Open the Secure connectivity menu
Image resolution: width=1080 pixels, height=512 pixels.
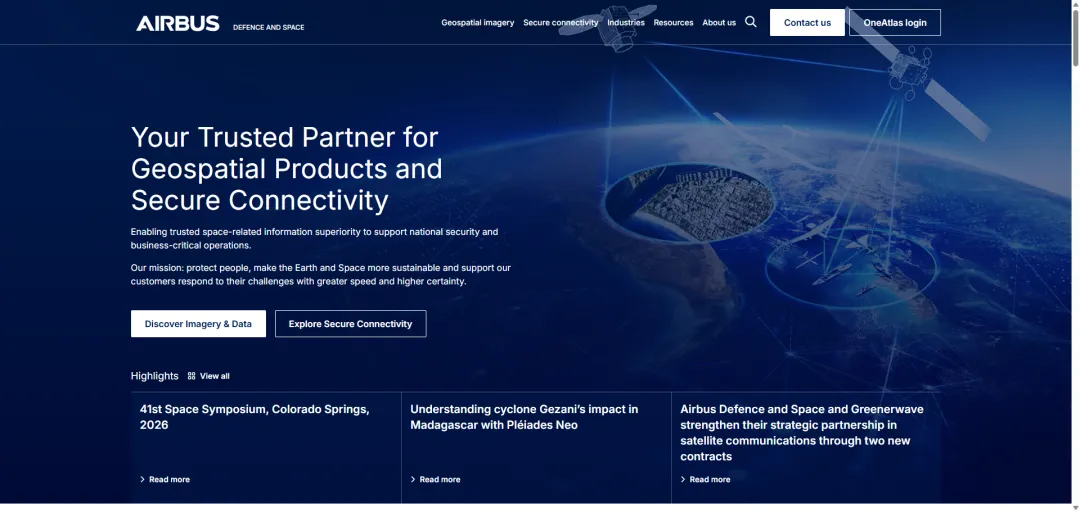(561, 23)
